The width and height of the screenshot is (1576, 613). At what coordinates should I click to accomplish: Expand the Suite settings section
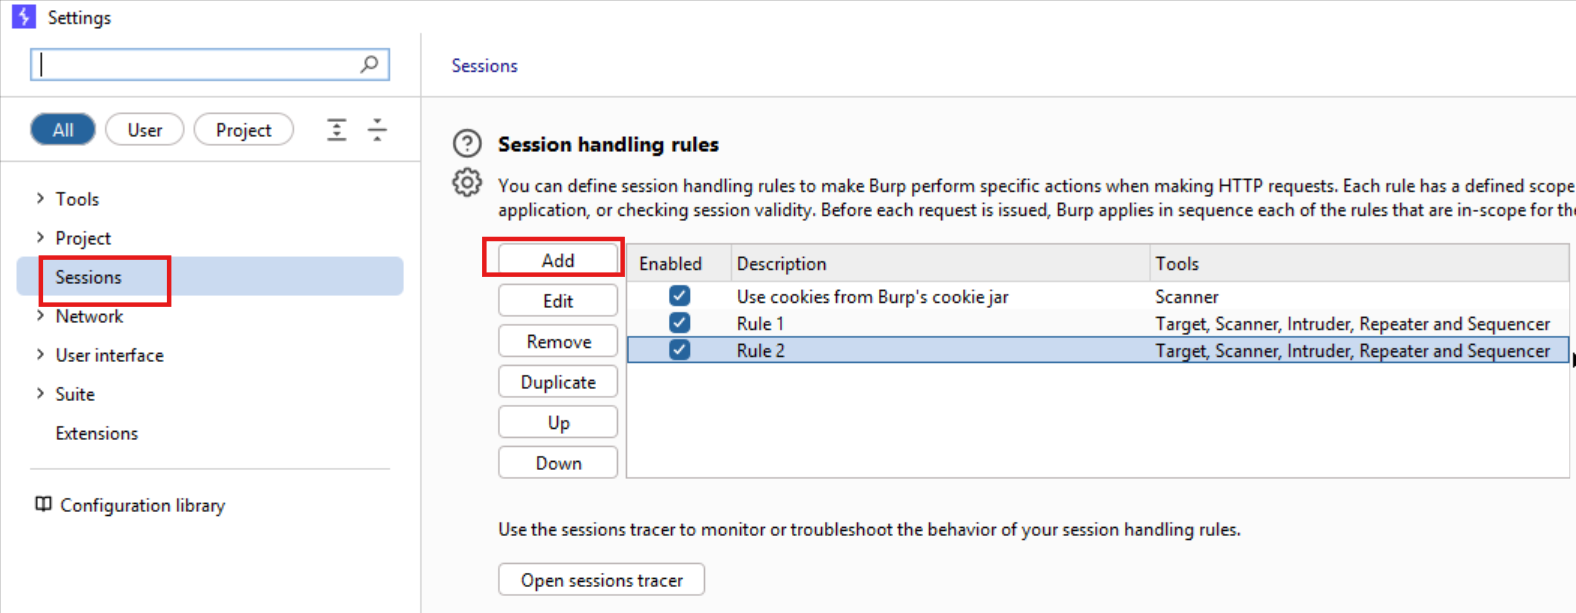click(x=40, y=394)
